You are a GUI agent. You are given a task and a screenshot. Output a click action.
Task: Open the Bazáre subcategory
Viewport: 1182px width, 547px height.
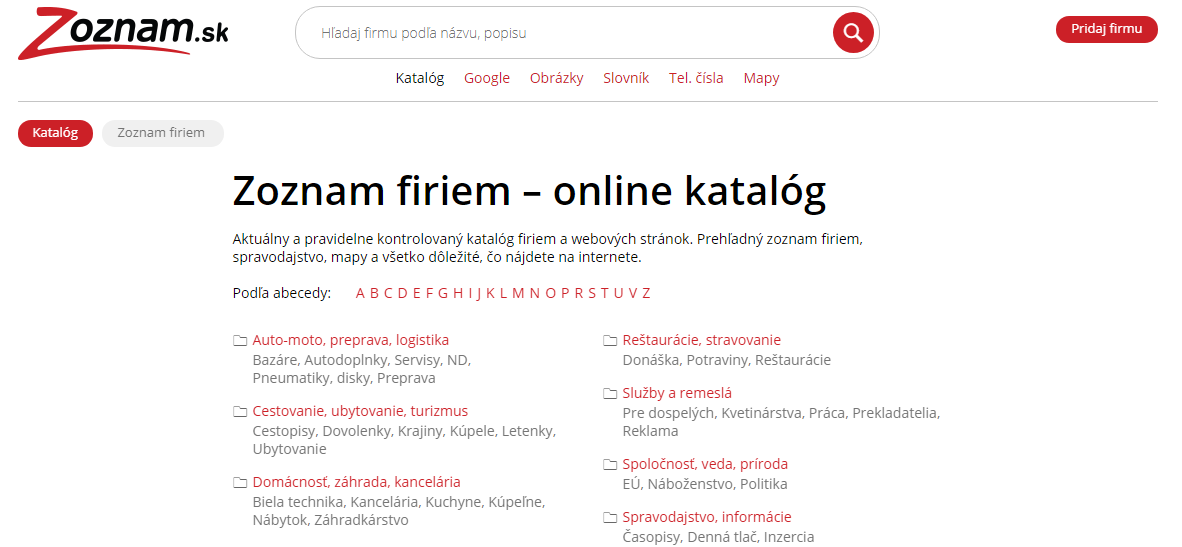click(x=274, y=360)
